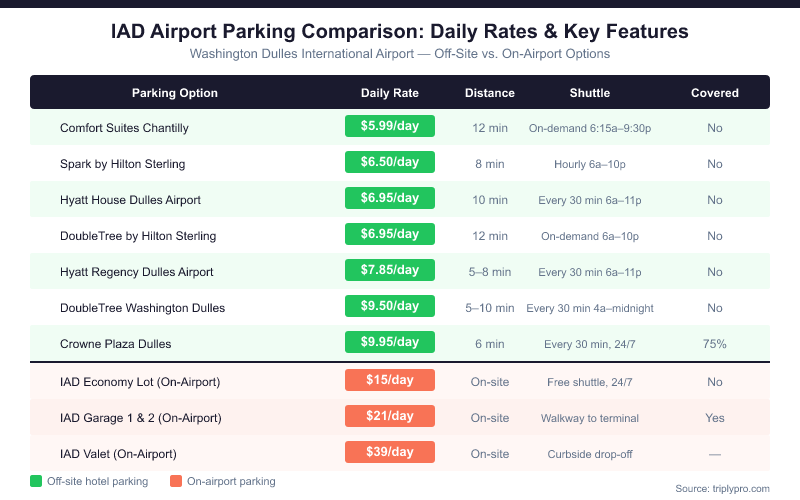Screen dimensions: 800x500
Task: Click the Covered column header
Action: [x=715, y=93]
